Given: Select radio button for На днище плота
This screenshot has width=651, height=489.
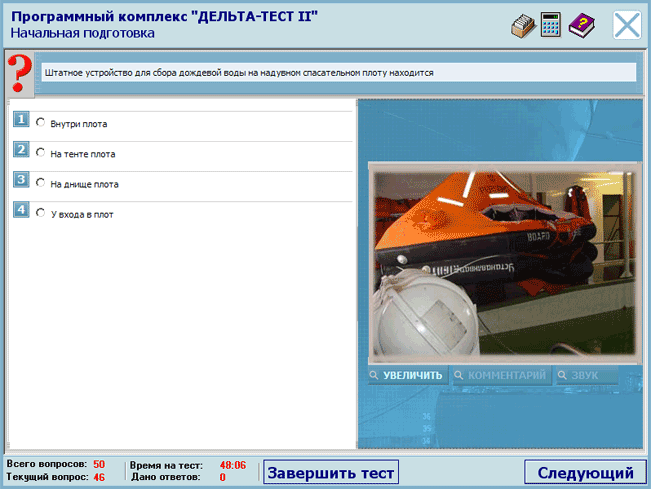Looking at the screenshot, I should (40, 183).
